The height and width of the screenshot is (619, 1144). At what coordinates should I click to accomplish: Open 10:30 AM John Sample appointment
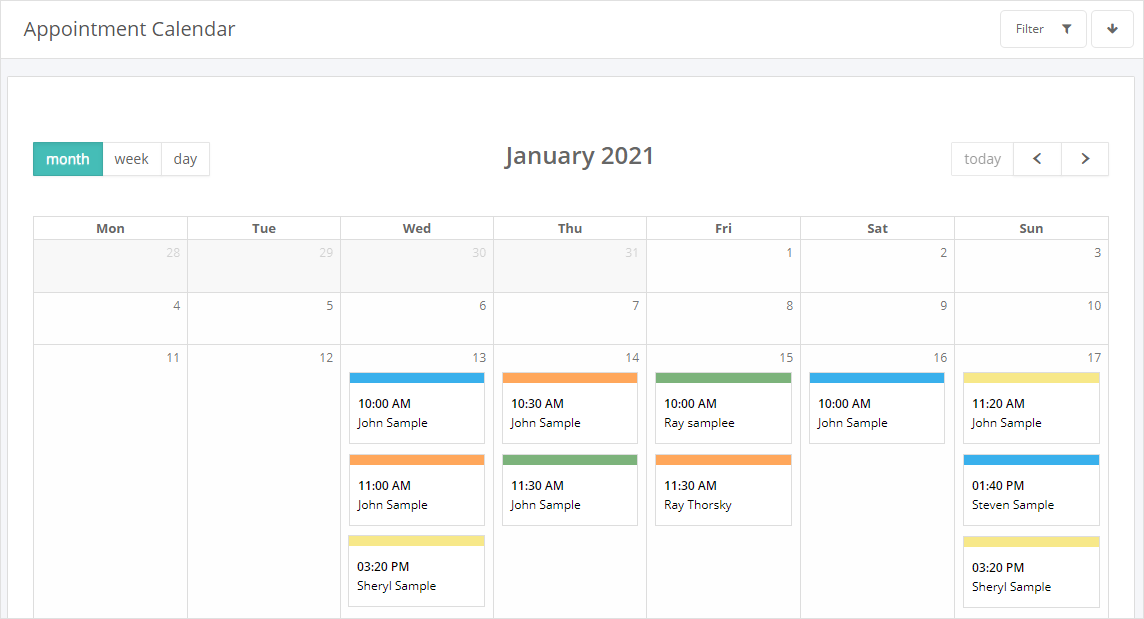tap(569, 413)
